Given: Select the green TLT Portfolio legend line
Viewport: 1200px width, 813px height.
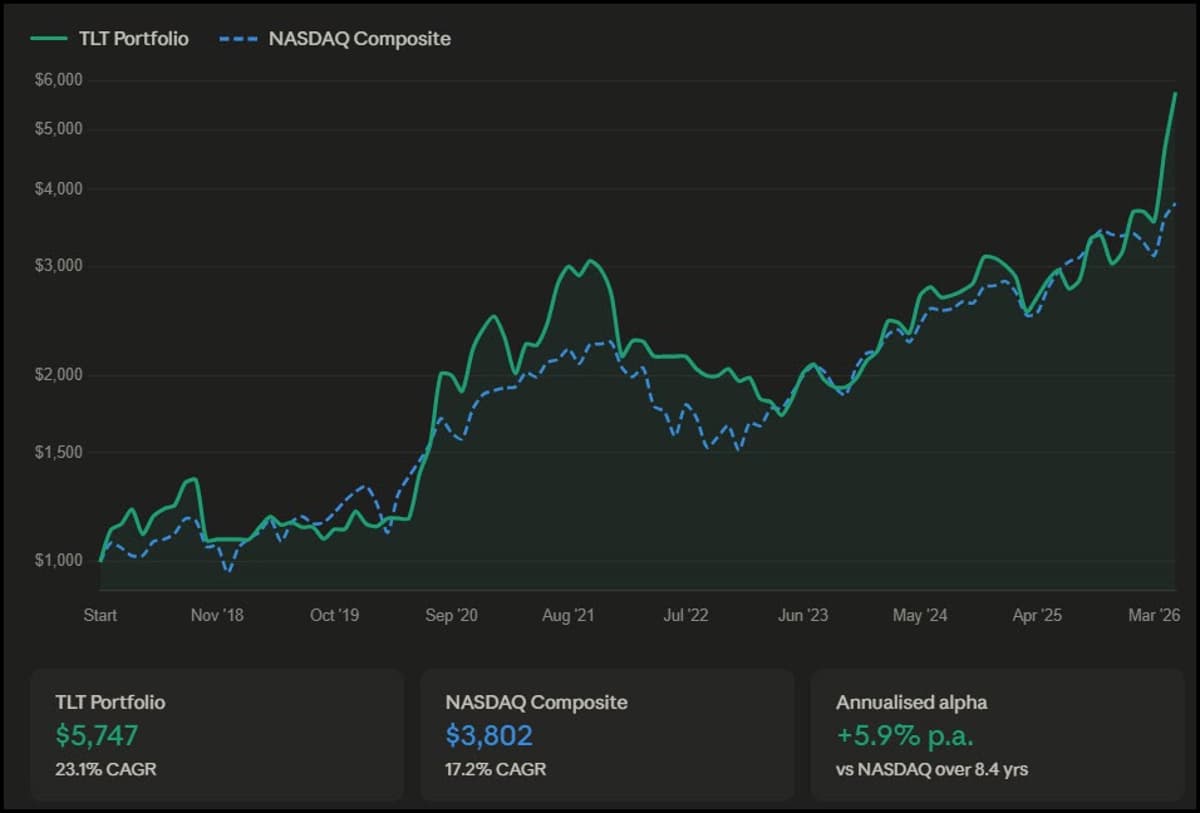Looking at the screenshot, I should click(48, 39).
